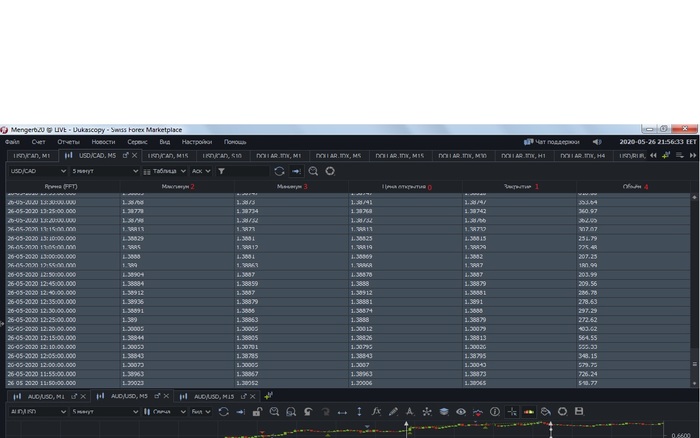700x438 pixels.
Task: Sort by Время (EET) column header
Action: 61,187
